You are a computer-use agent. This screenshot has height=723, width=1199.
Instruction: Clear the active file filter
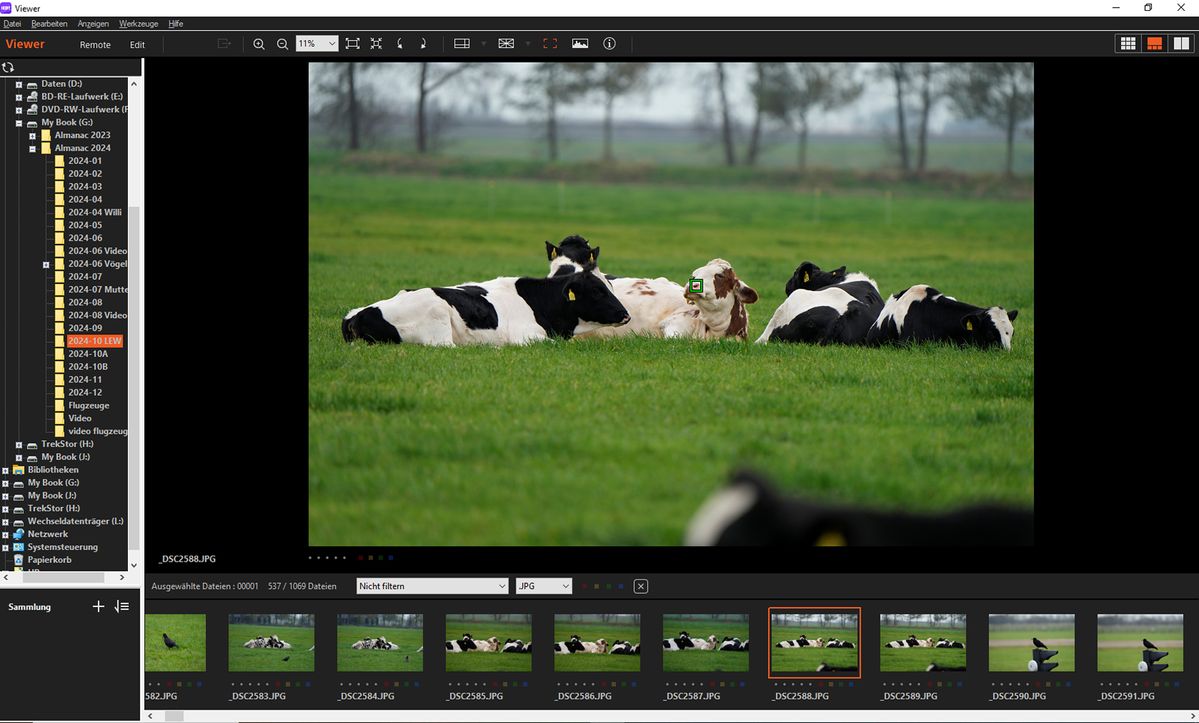pos(640,586)
